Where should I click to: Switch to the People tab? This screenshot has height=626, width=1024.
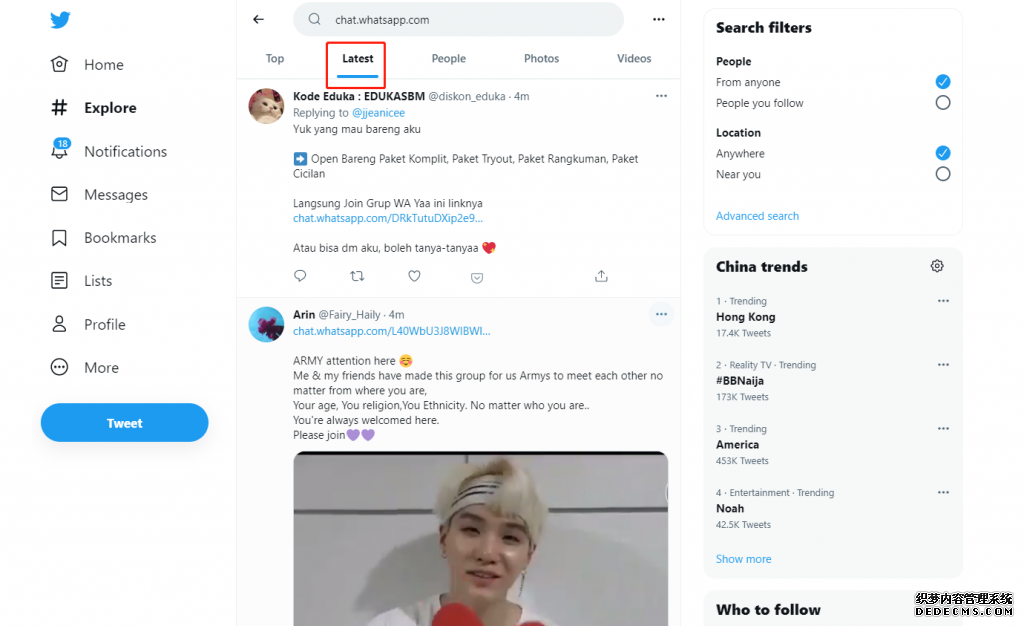coord(449,59)
